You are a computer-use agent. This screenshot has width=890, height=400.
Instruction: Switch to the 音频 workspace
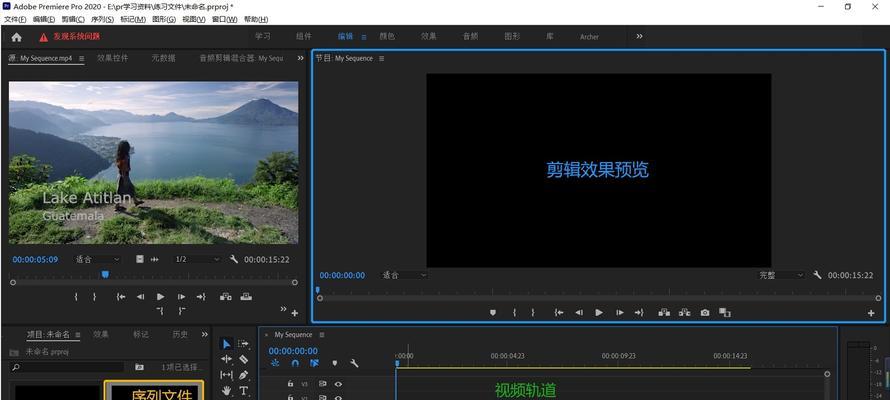click(471, 36)
